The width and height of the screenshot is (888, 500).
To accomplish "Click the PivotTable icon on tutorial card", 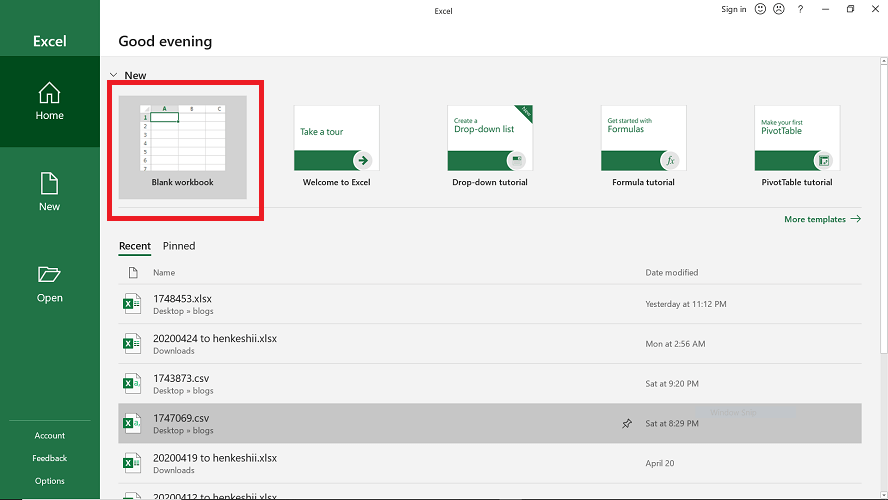I will (x=823, y=160).
